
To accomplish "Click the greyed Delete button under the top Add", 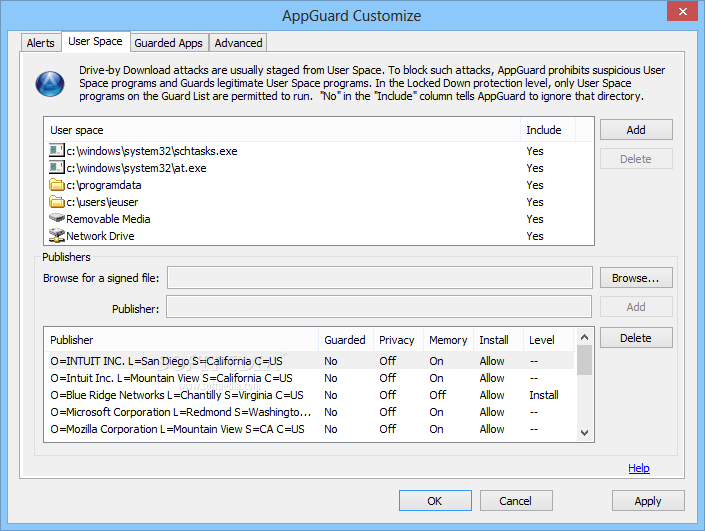I will point(636,159).
